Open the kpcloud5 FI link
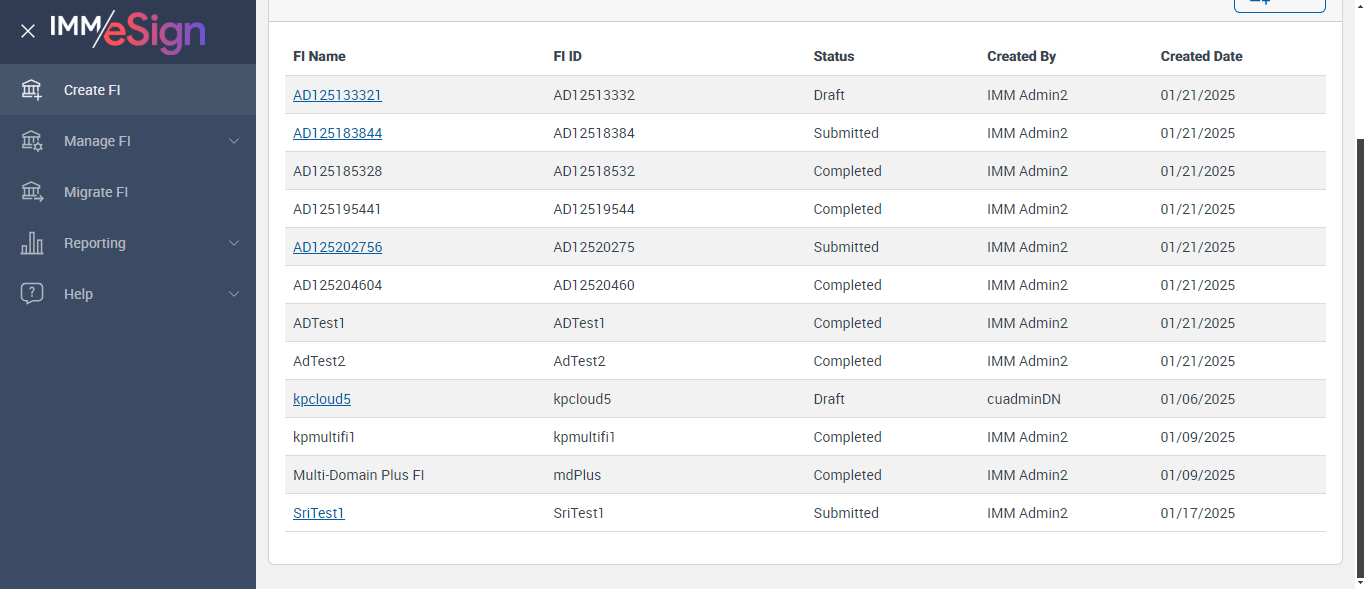Image resolution: width=1366 pixels, height=589 pixels. (321, 399)
